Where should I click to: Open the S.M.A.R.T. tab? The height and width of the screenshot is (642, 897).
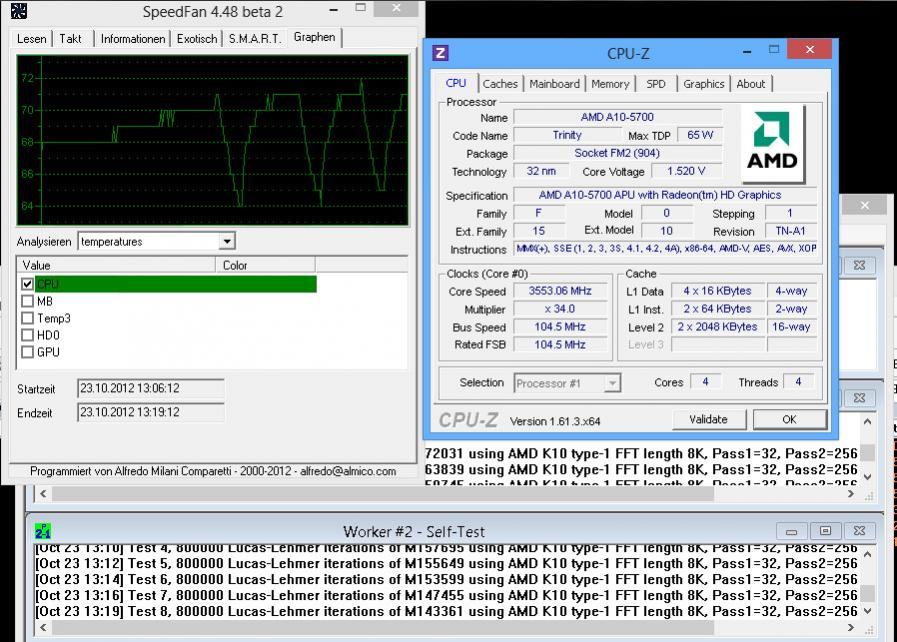click(255, 39)
